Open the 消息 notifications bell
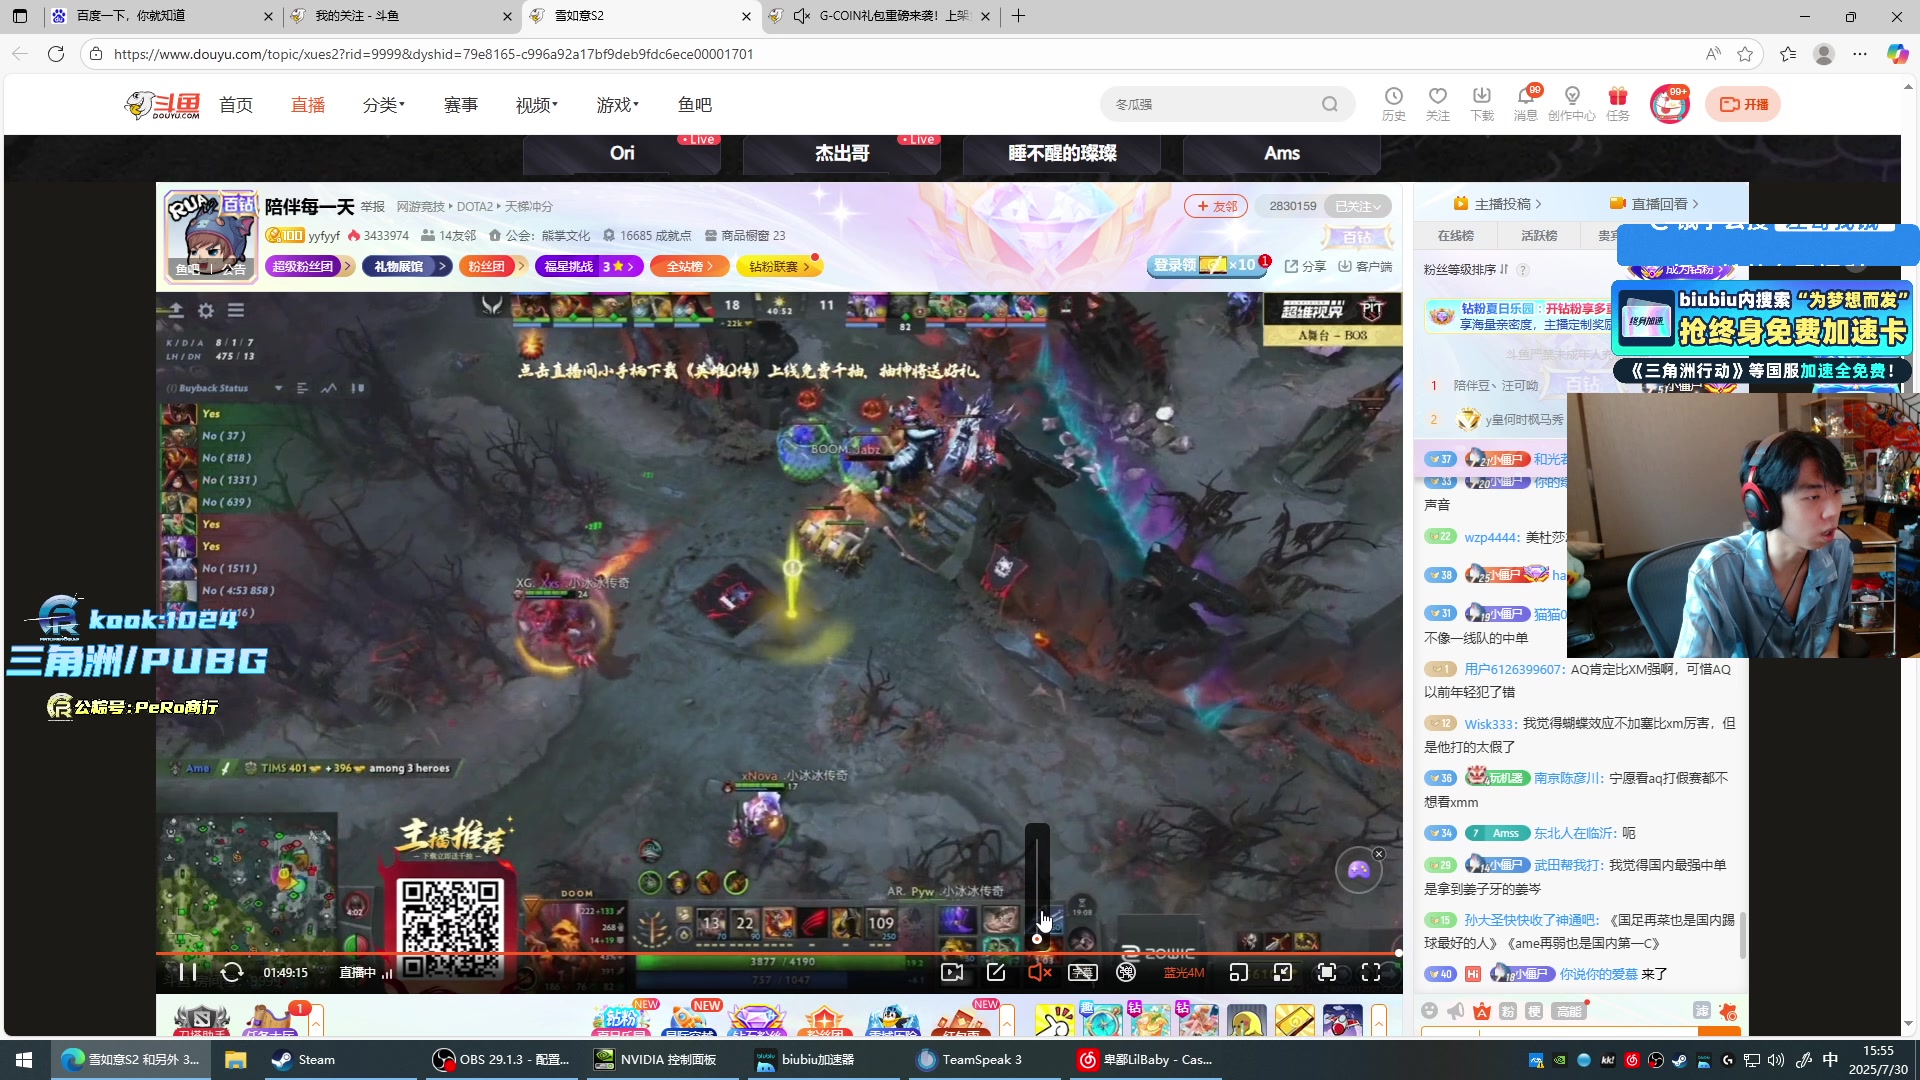Screen dimensions: 1920x1080 pyautogui.click(x=1526, y=103)
